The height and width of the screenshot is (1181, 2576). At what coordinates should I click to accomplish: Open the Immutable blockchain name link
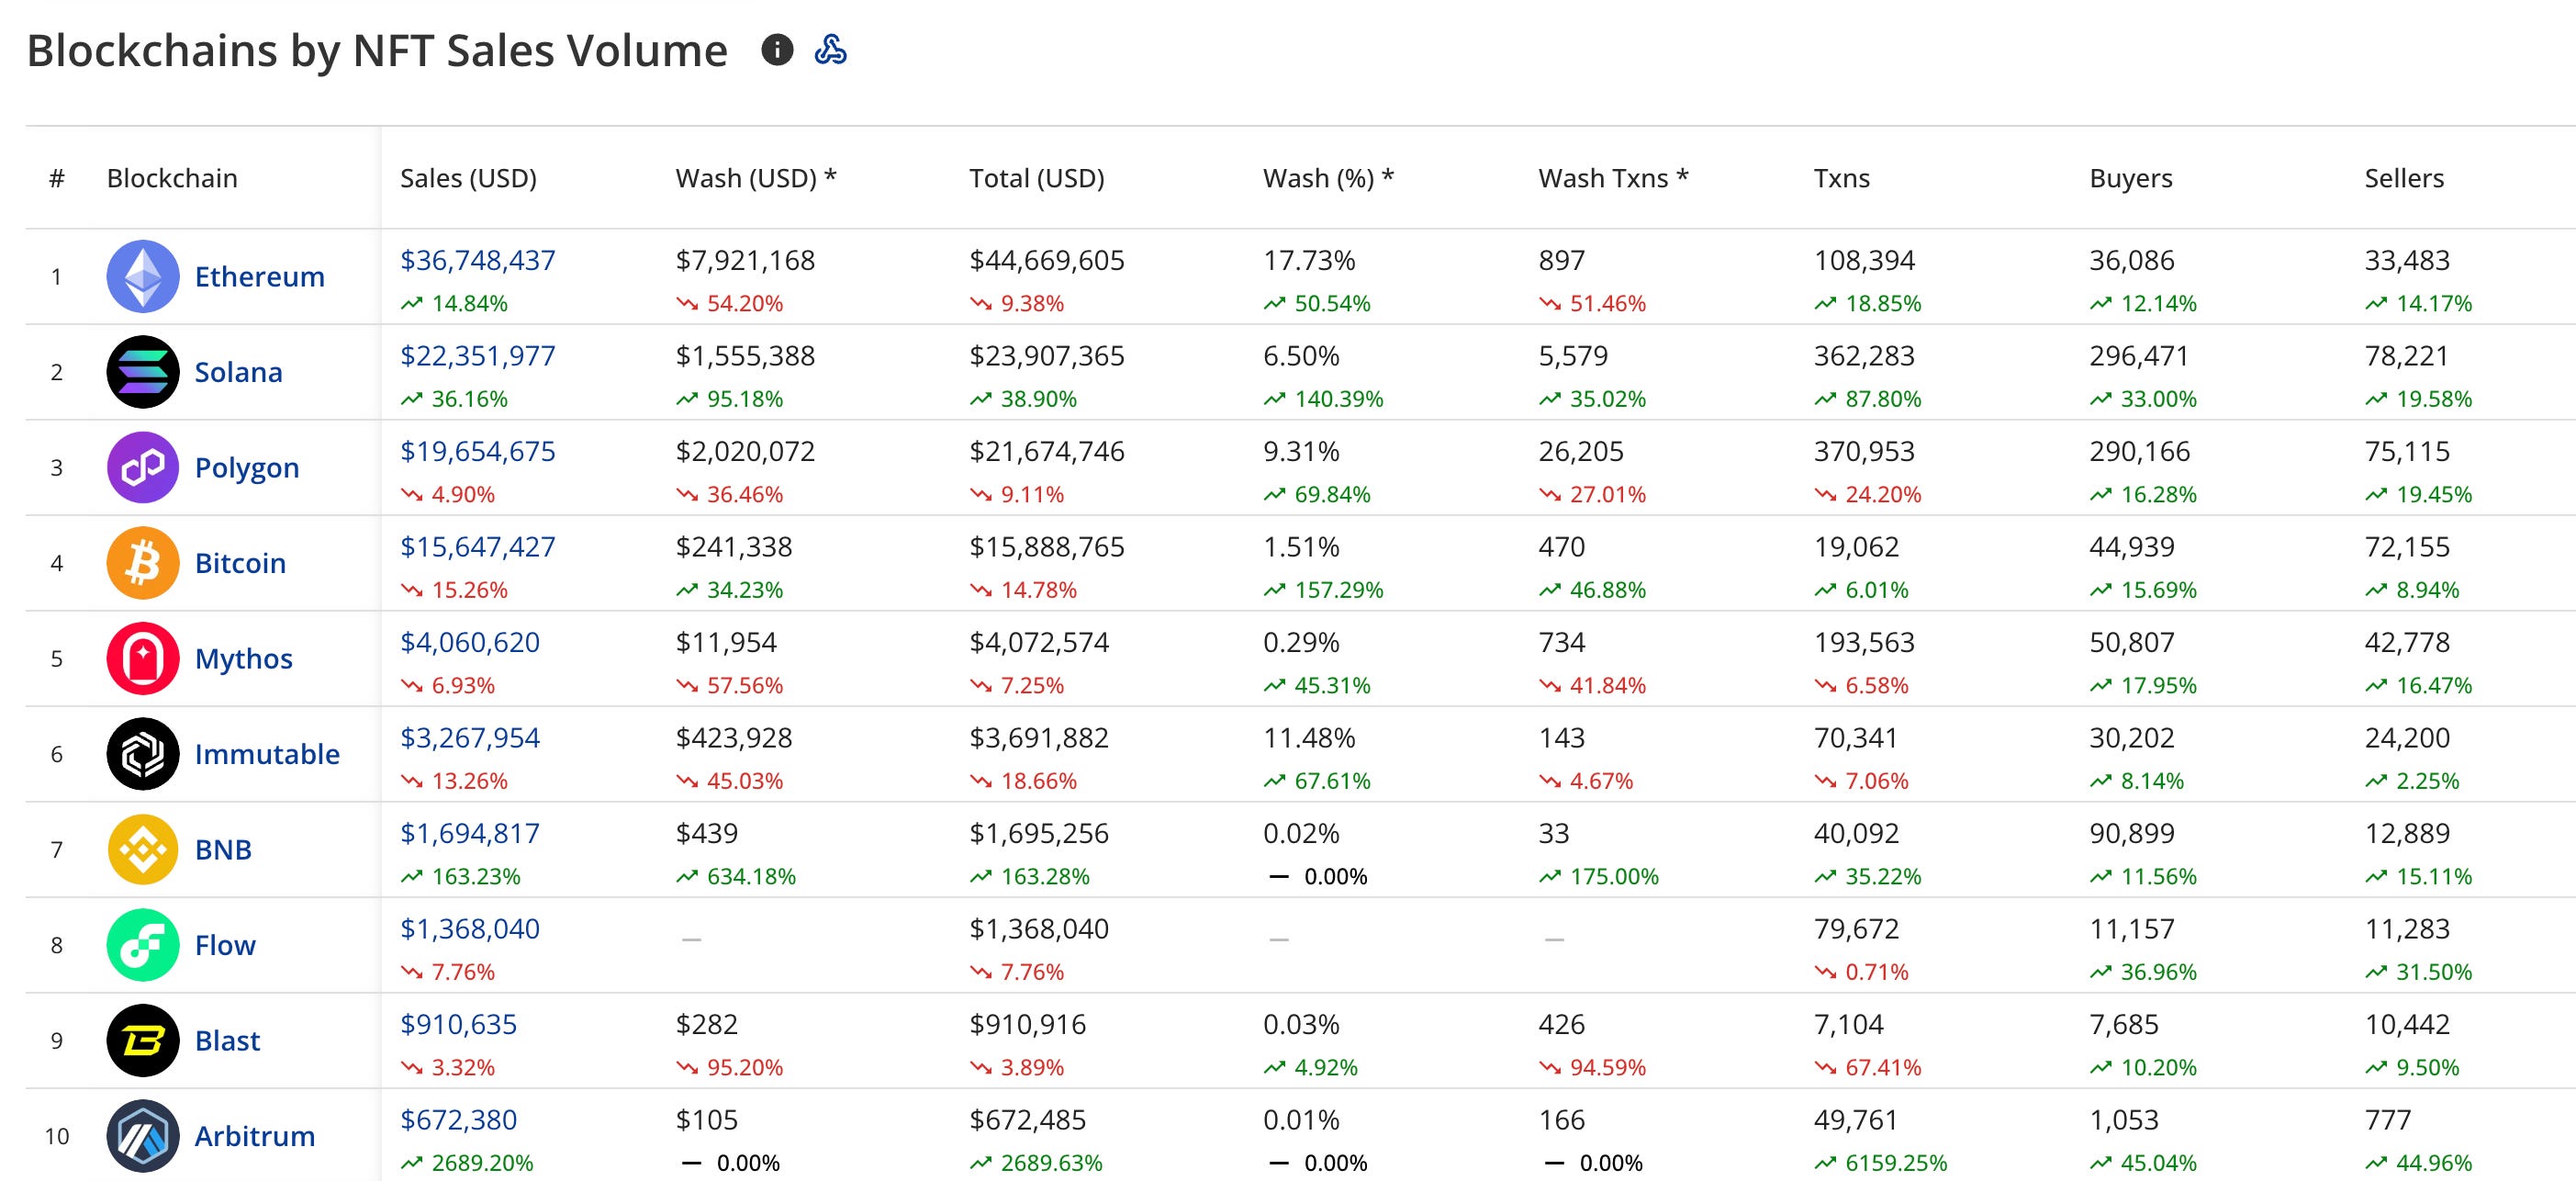click(267, 754)
